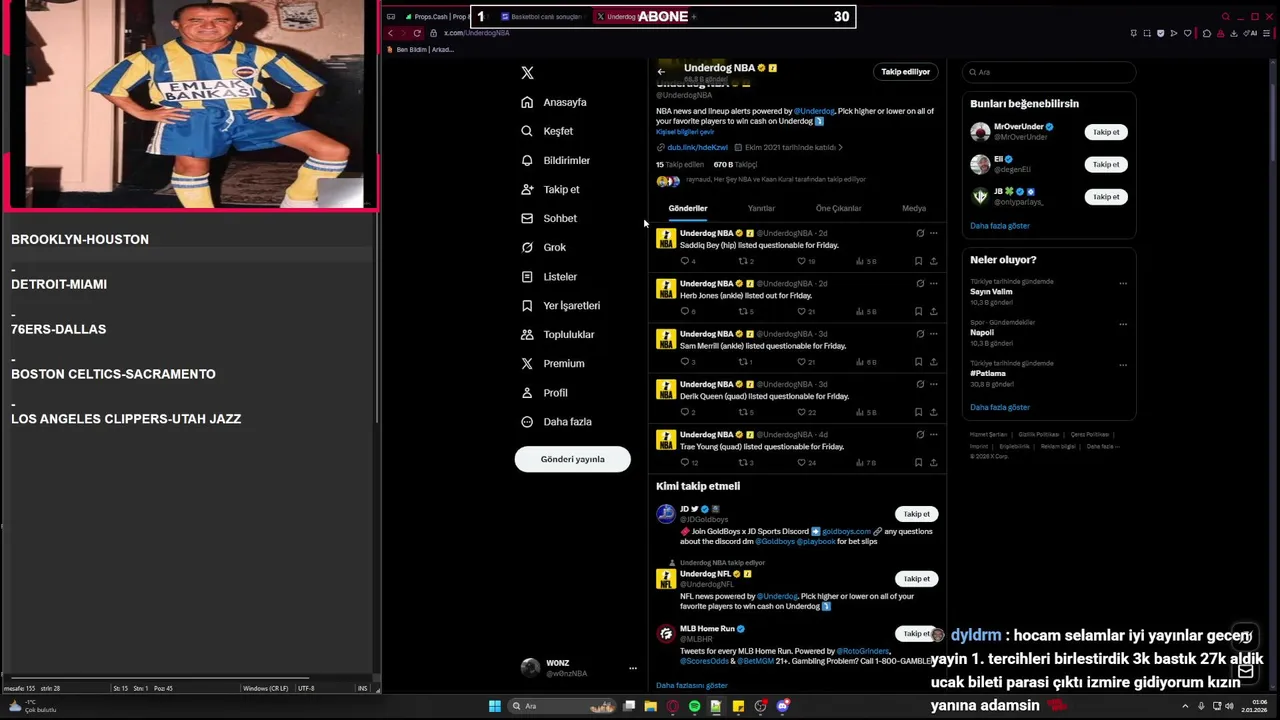Follow MrOverUnder with Takip et
Screen dimensions: 1280x720
(1106, 132)
